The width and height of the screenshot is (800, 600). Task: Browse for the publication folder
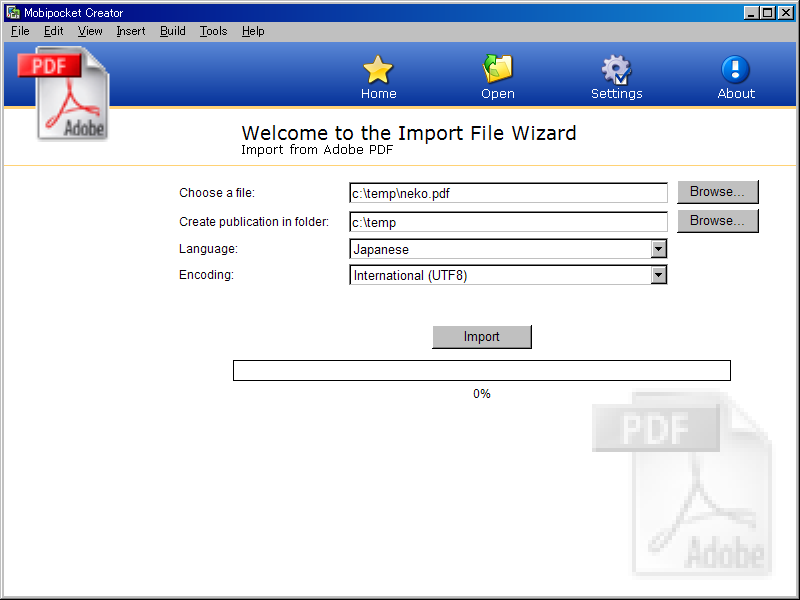click(717, 221)
